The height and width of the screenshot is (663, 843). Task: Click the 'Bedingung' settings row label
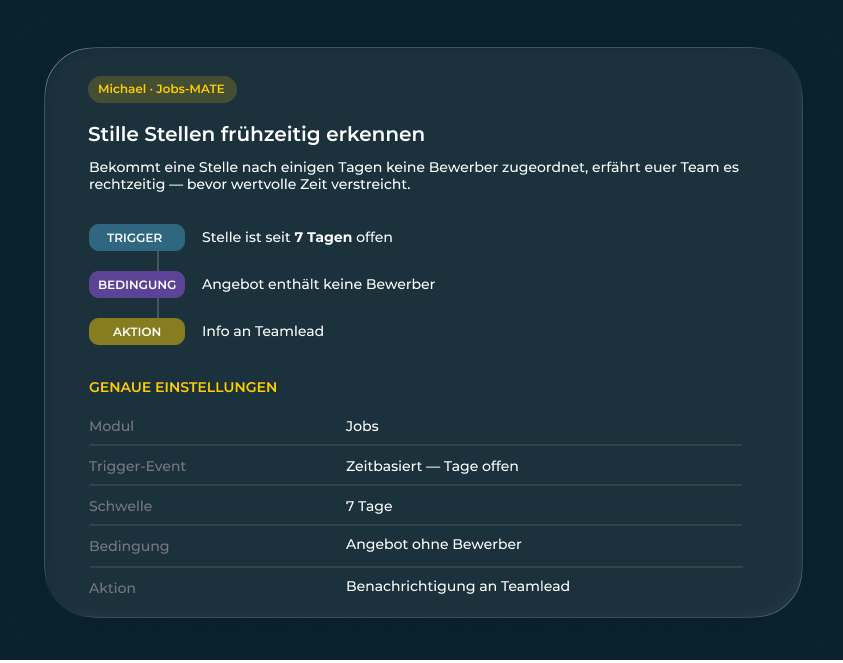pos(129,546)
